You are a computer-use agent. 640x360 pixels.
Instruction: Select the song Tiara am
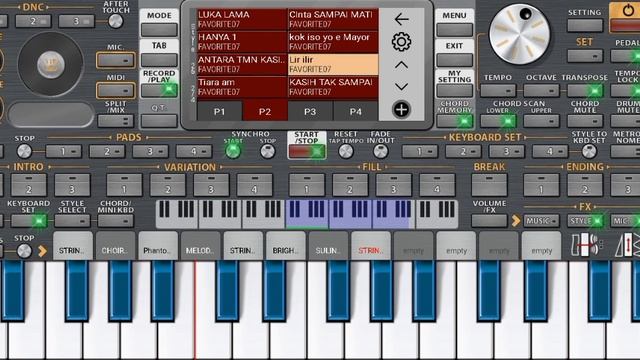pos(242,87)
